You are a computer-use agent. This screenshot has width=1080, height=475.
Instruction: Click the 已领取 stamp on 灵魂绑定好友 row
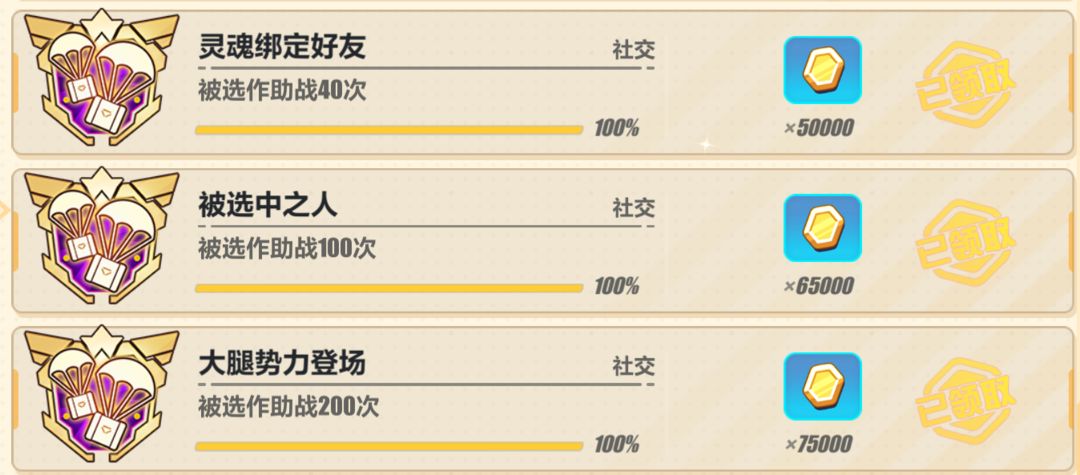click(x=966, y=84)
